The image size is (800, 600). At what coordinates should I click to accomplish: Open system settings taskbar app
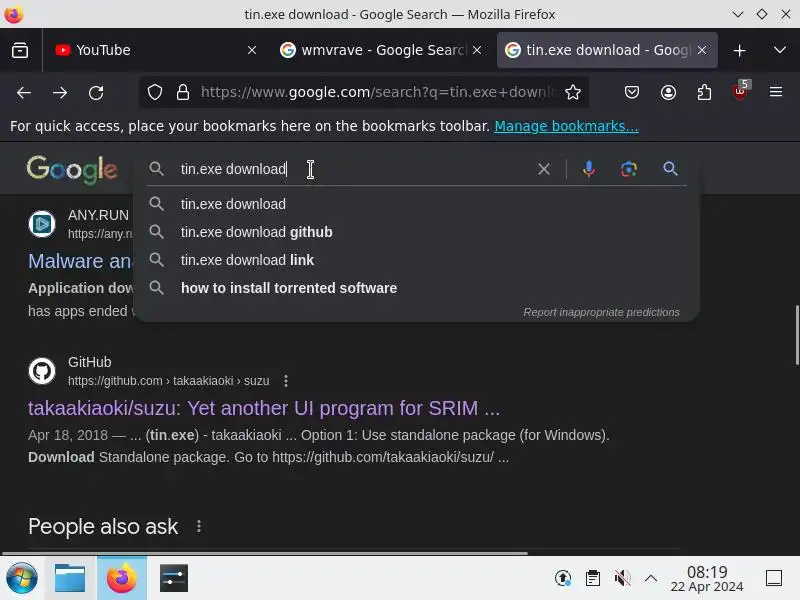pos(174,579)
